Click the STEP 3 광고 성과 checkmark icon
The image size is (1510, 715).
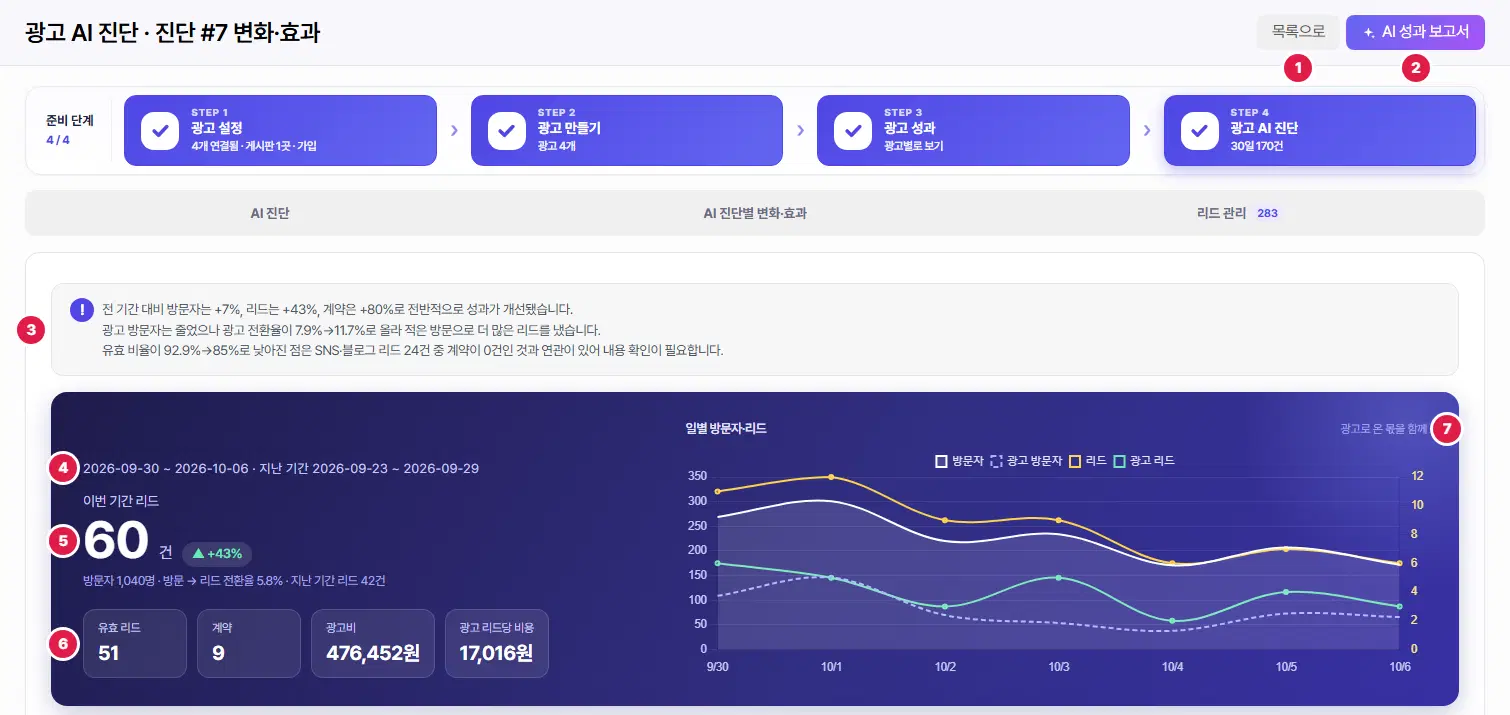[853, 131]
